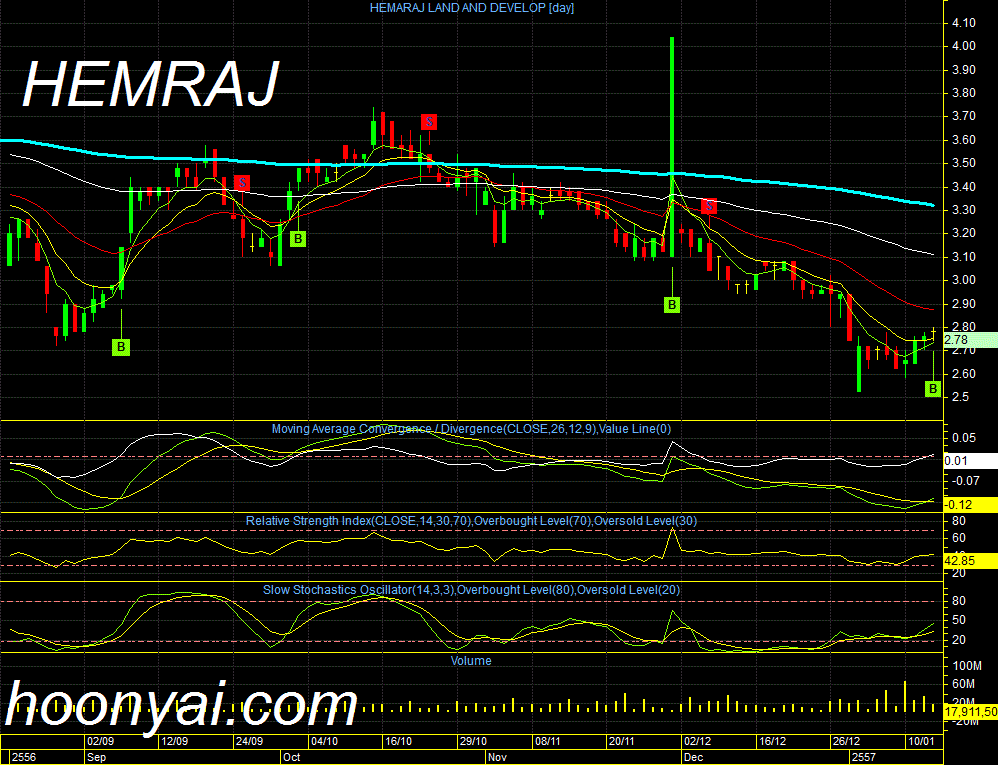Click the 16/10 date label
Viewport: 998px width, 765px height.
pos(398,741)
